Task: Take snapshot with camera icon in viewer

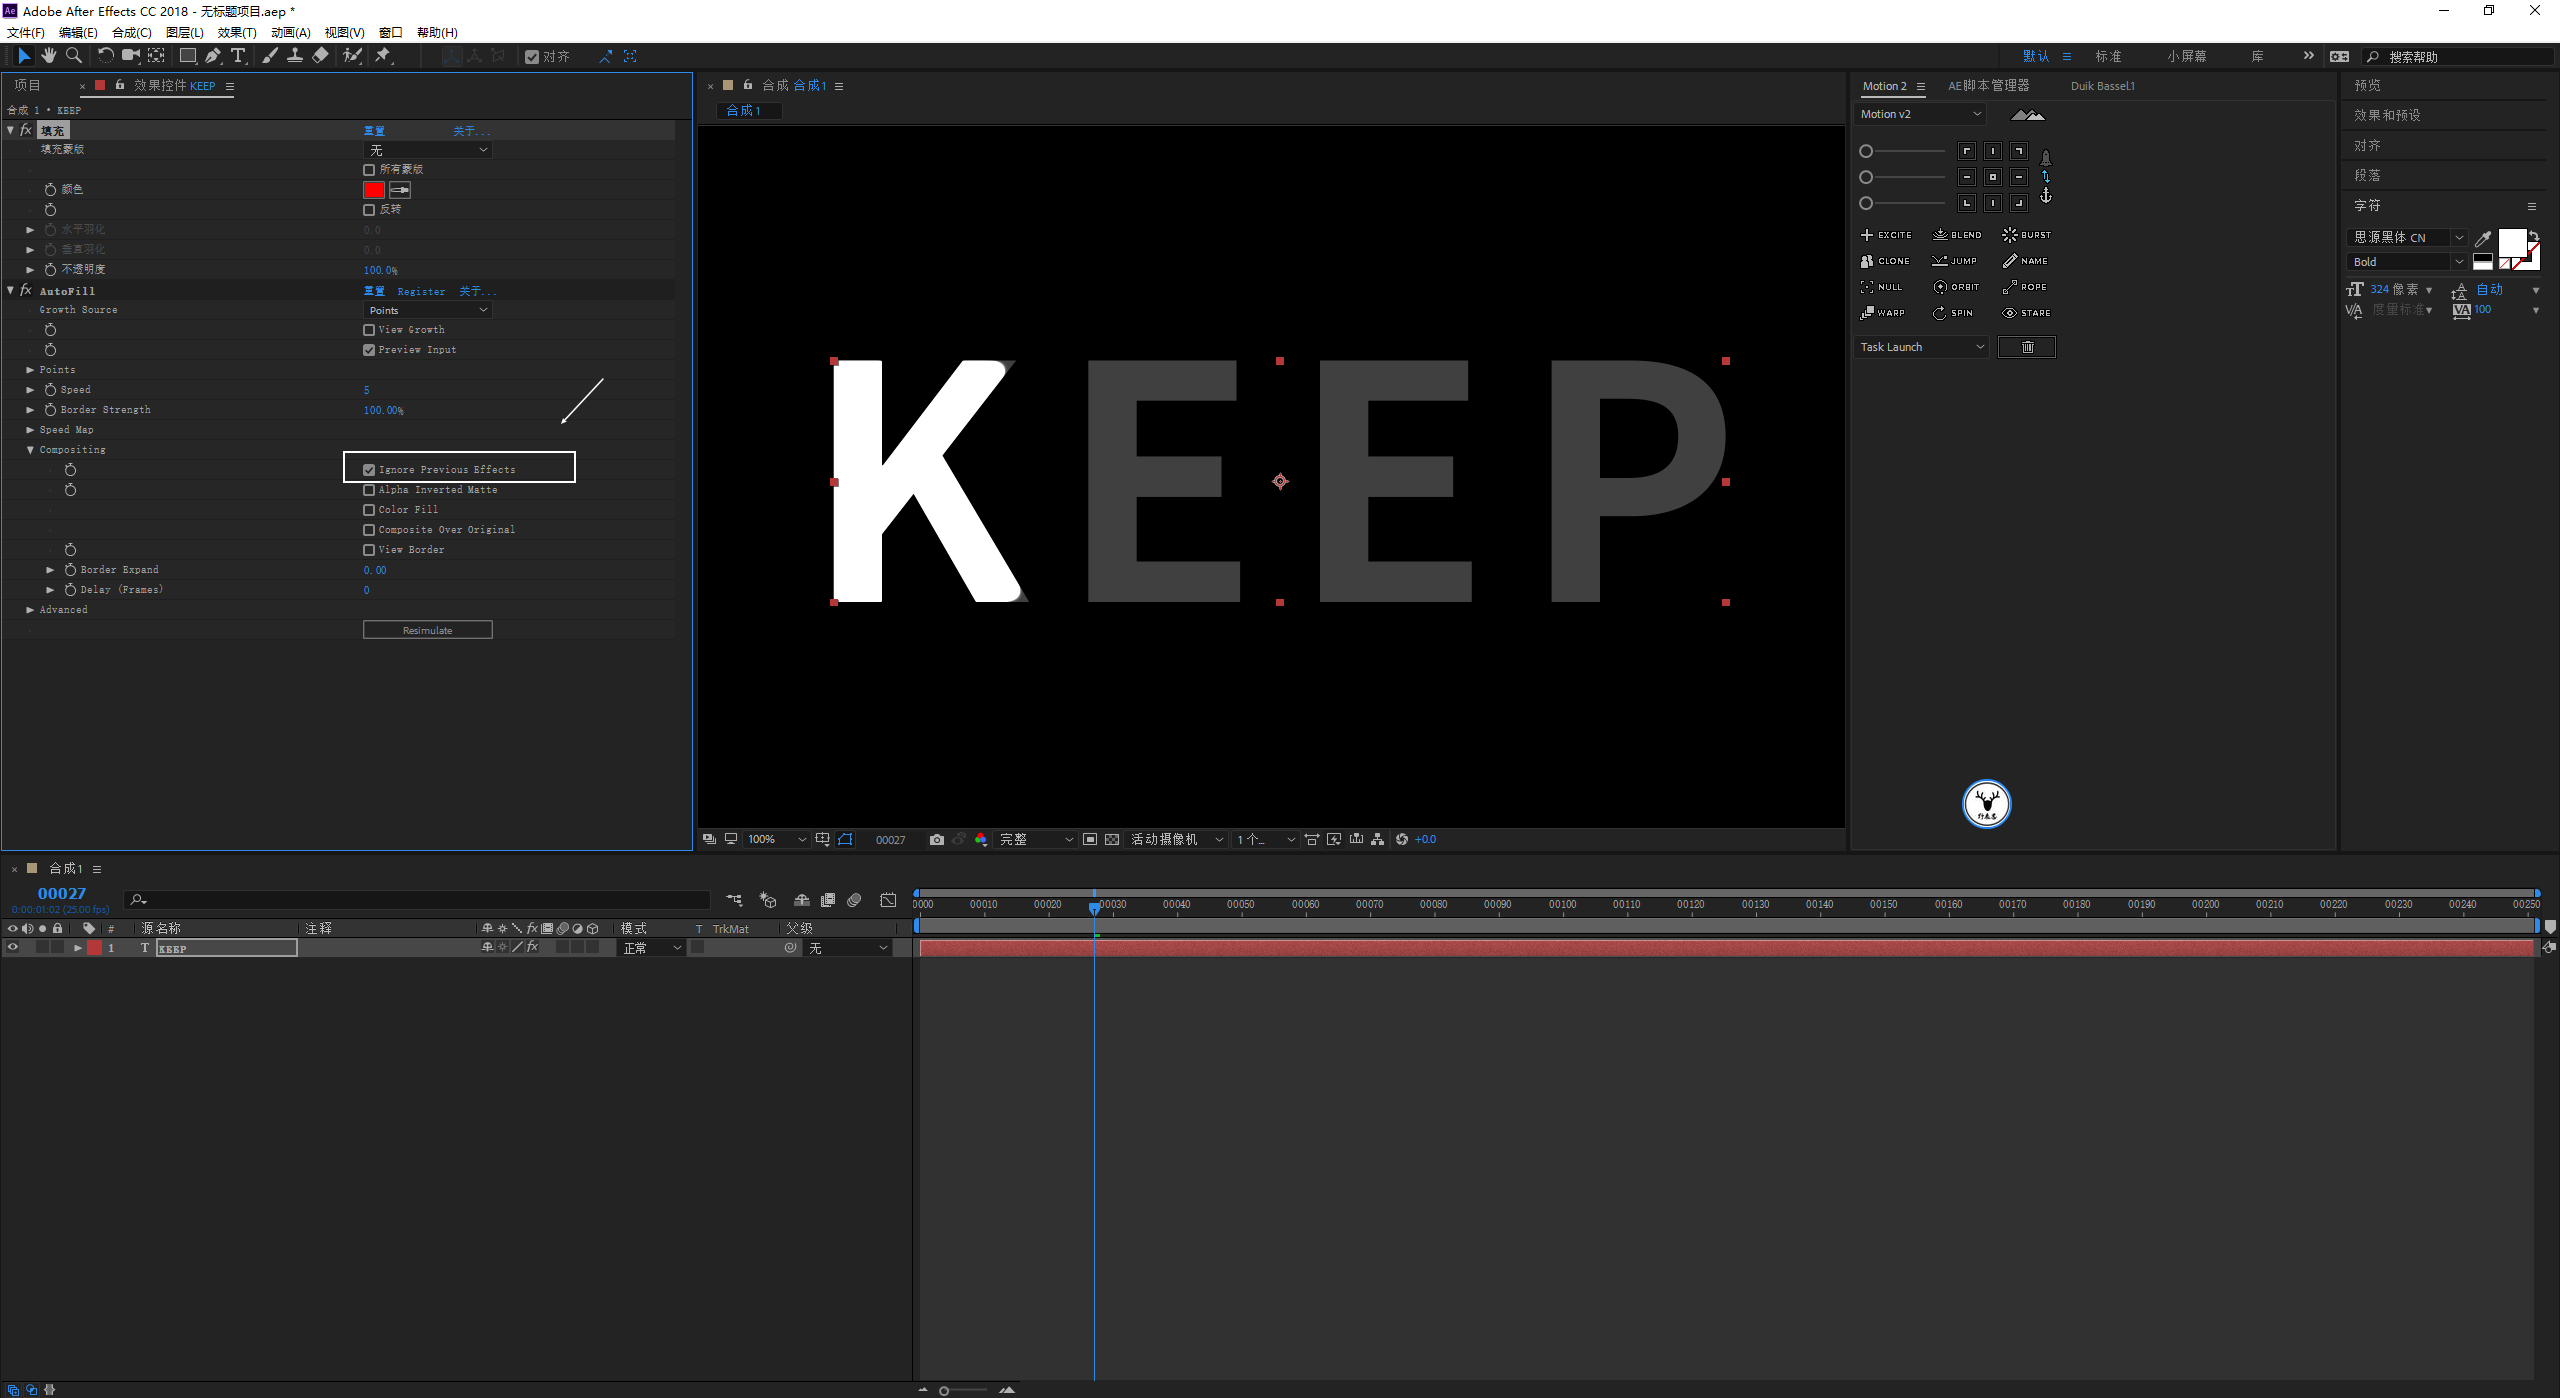Action: point(936,840)
